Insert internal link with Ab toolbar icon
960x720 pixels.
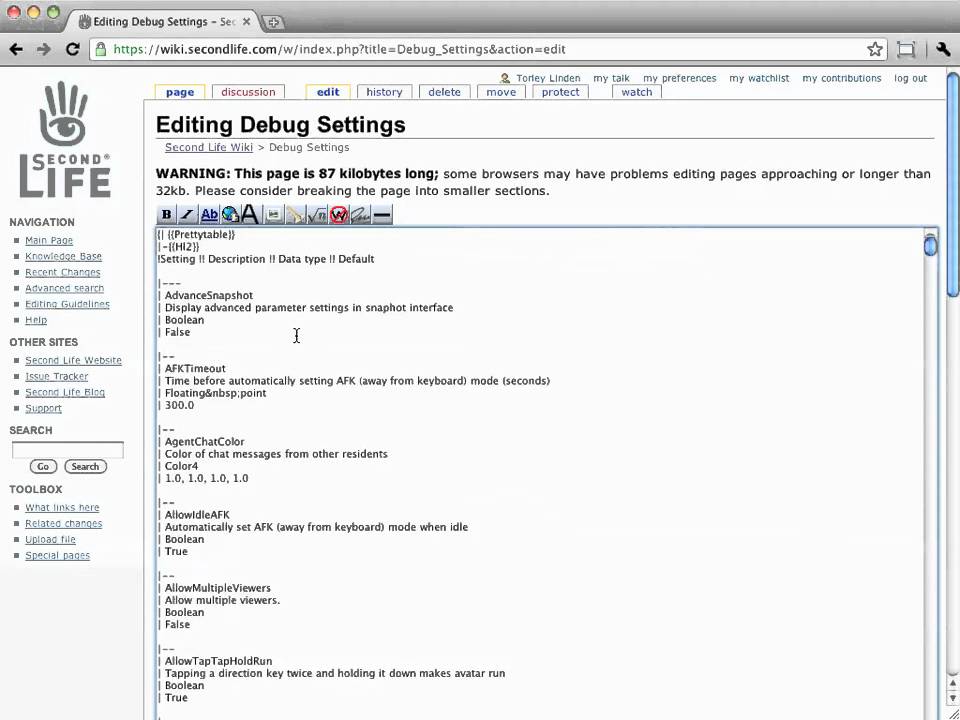209,215
